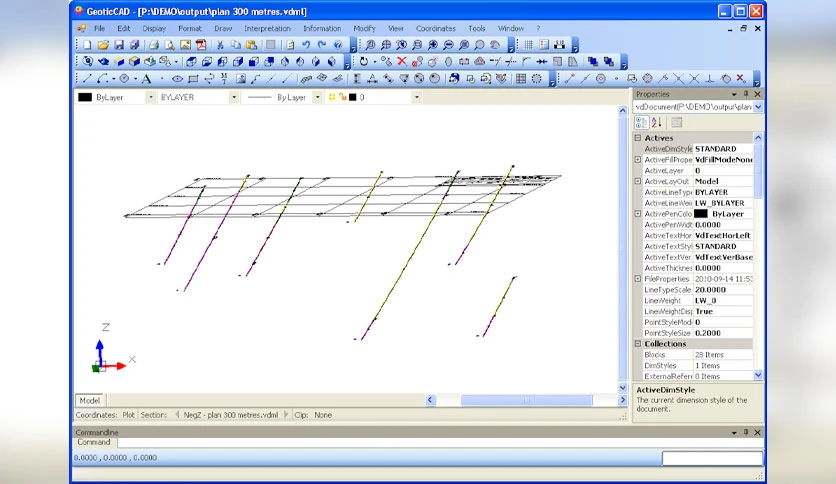836x484 pixels.
Task: Open a file with the folder icon
Action: (x=103, y=45)
